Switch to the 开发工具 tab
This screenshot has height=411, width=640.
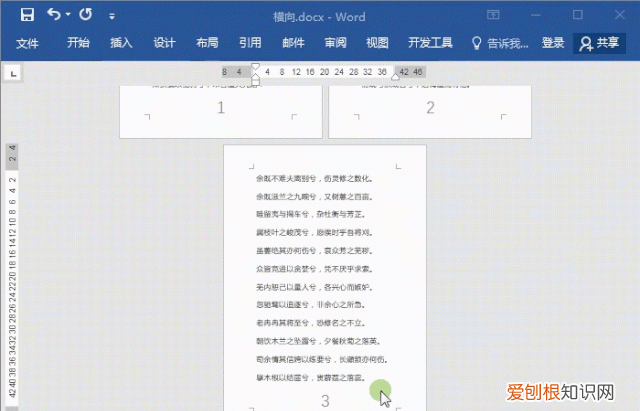pyautogui.click(x=430, y=43)
